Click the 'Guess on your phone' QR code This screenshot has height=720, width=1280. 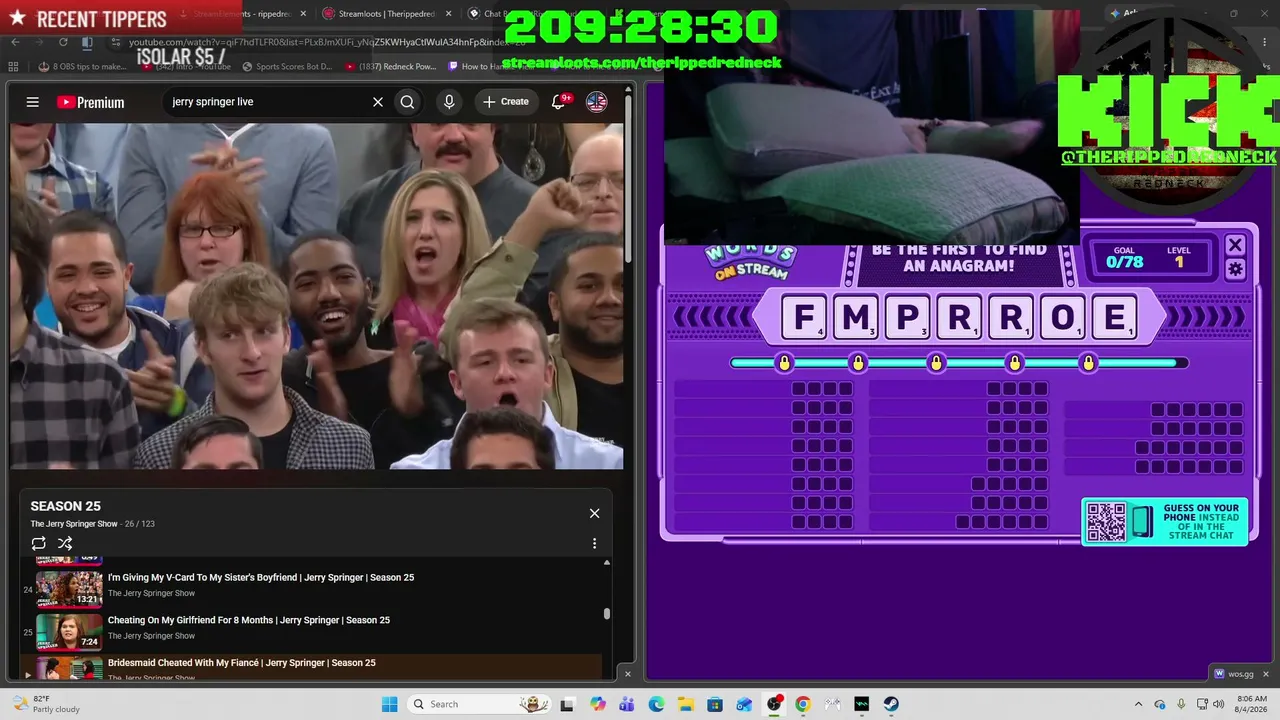1106,521
